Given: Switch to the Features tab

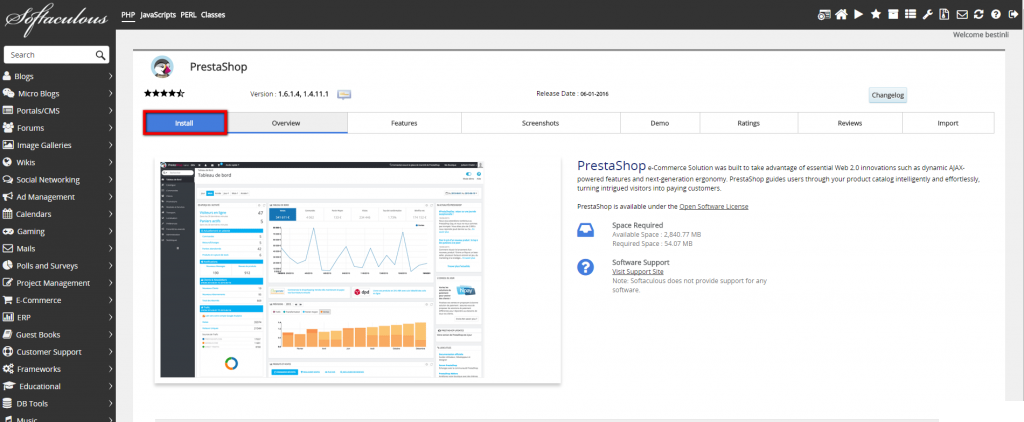Looking at the screenshot, I should pos(404,123).
